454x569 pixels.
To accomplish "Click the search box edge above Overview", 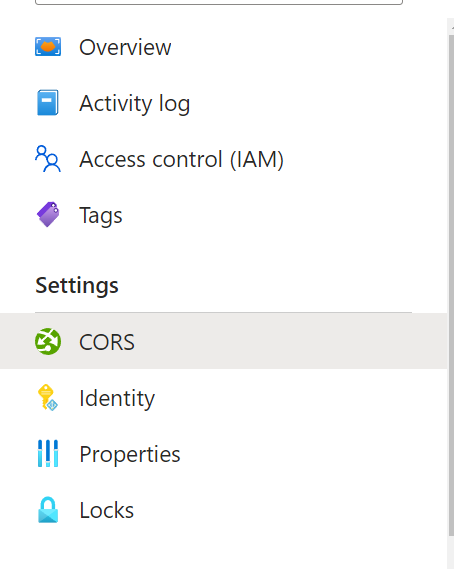I will [219, 3].
